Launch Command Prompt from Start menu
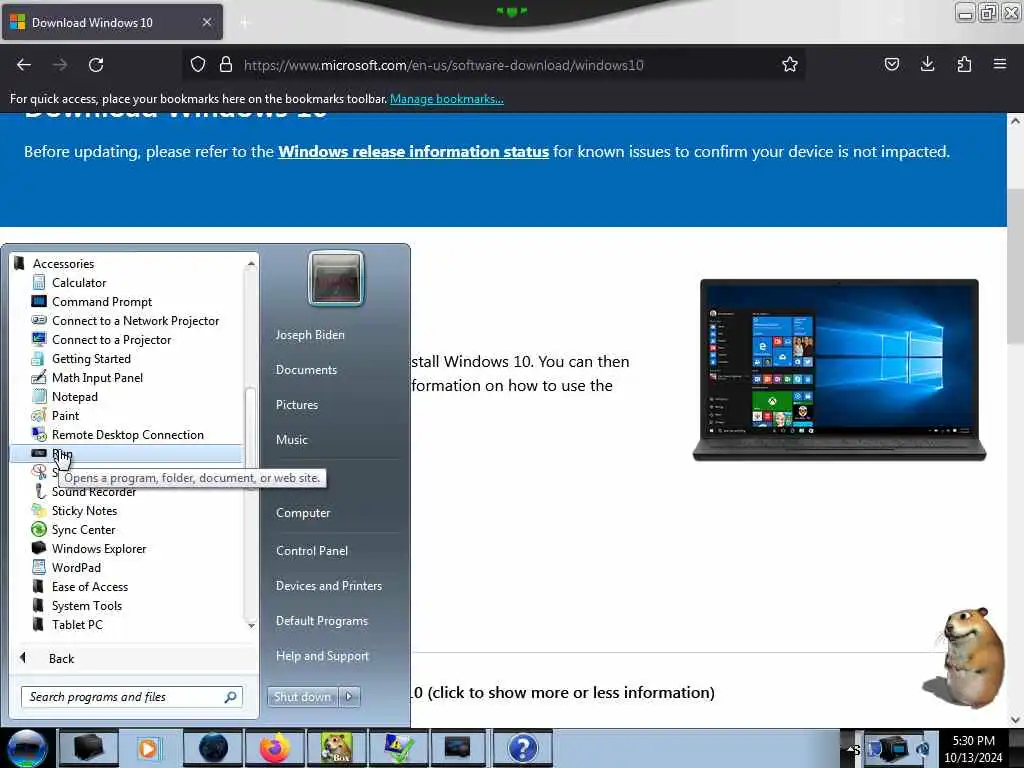1024x768 pixels. pyautogui.click(x=101, y=302)
